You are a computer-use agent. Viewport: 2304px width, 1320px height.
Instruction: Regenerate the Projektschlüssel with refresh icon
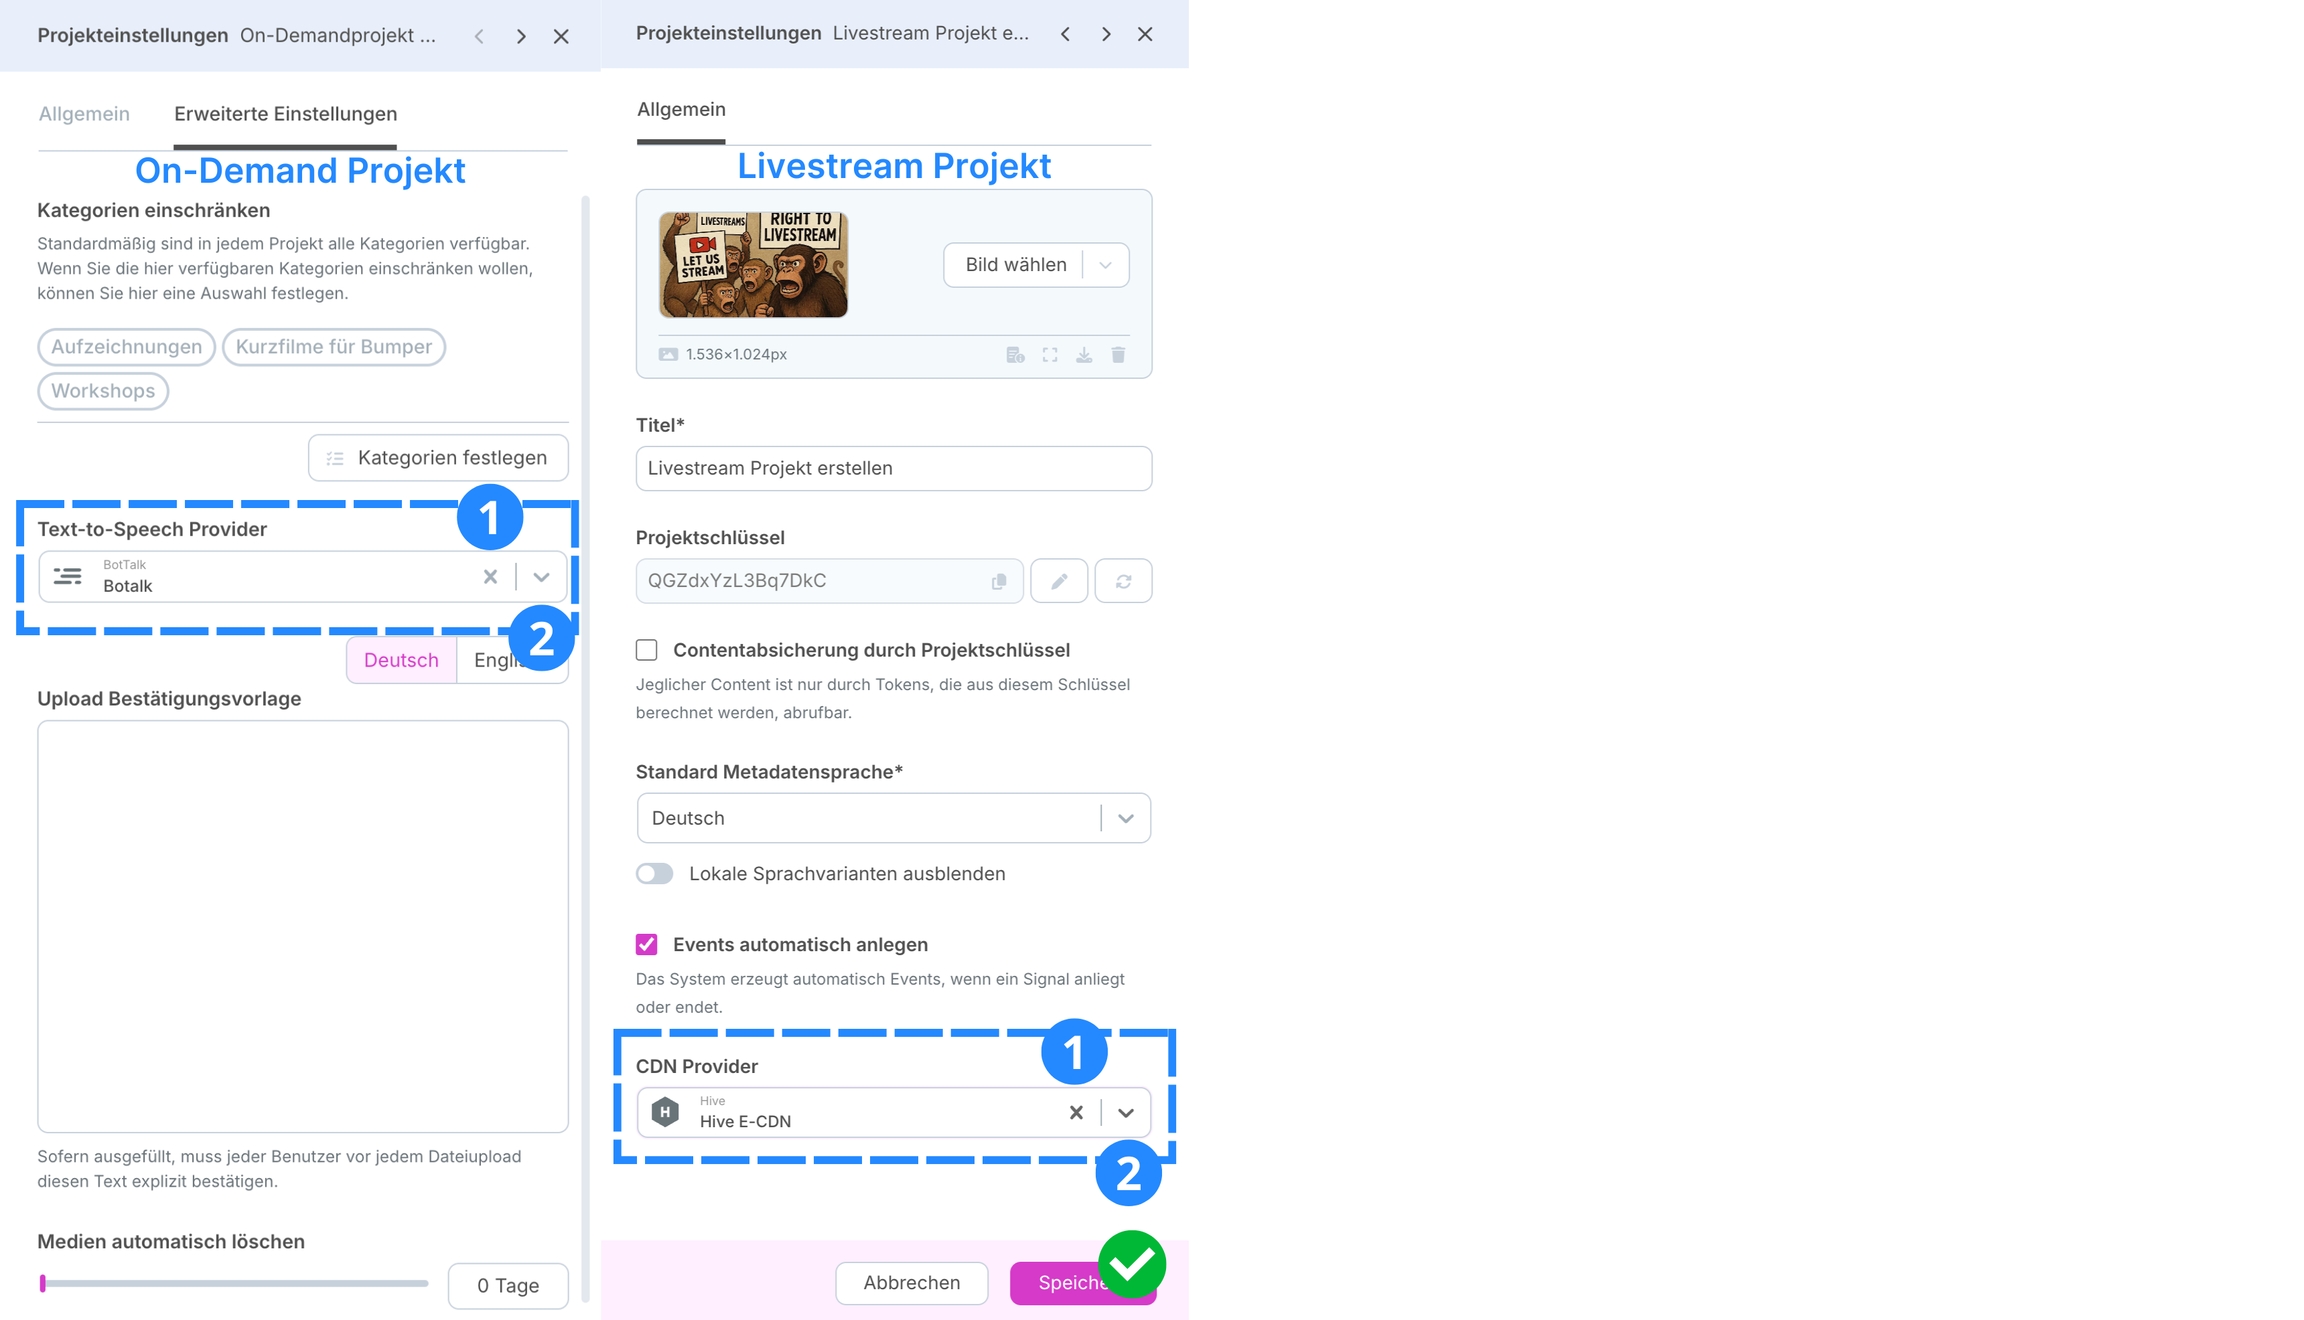click(1123, 581)
